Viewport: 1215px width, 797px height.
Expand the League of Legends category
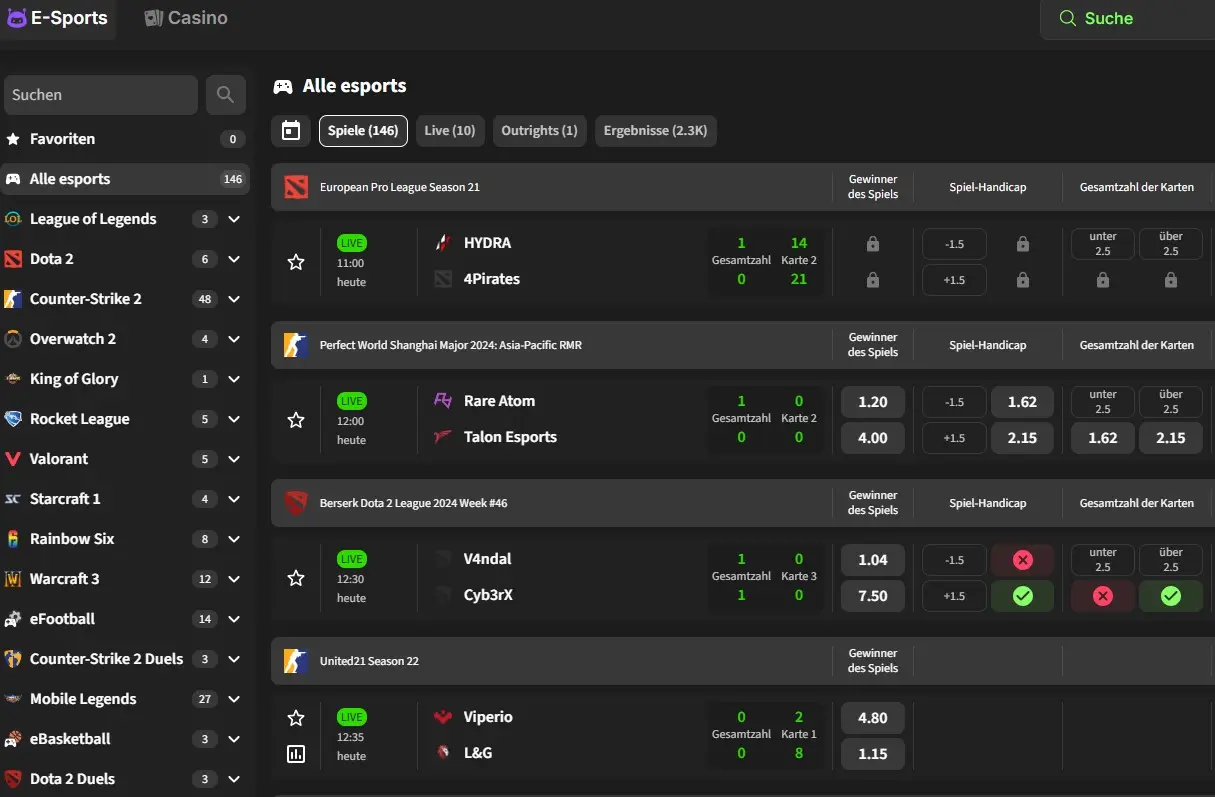point(234,219)
